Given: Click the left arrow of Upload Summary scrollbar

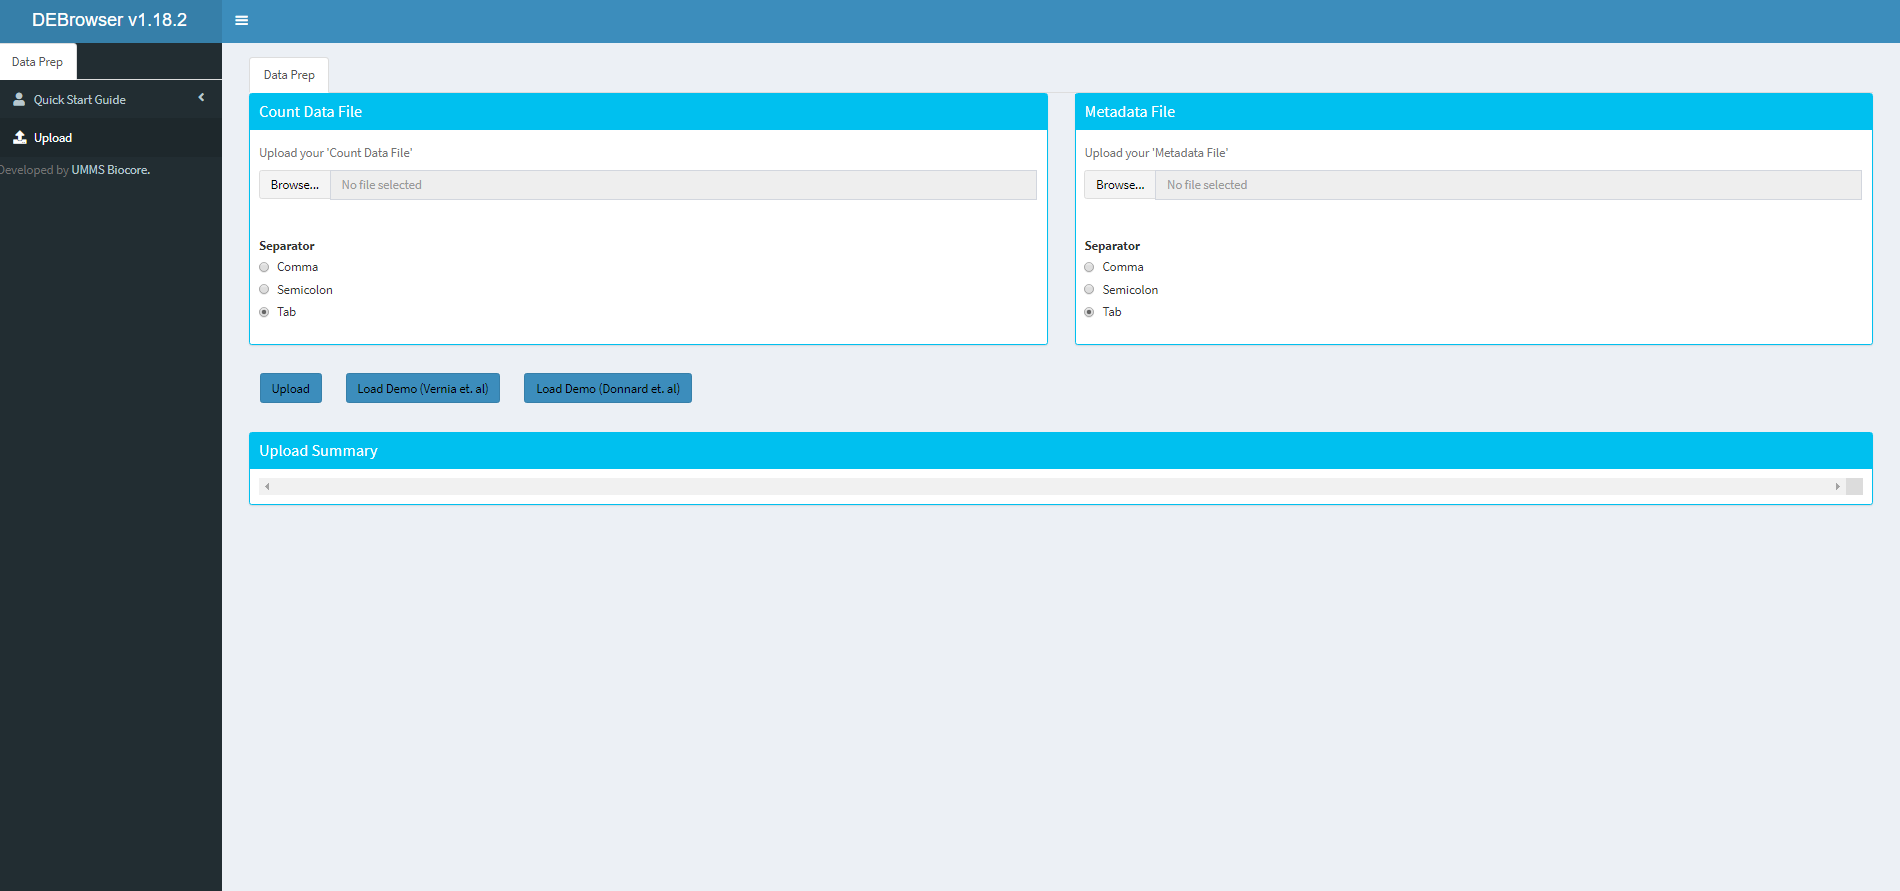Looking at the screenshot, I should (267, 487).
